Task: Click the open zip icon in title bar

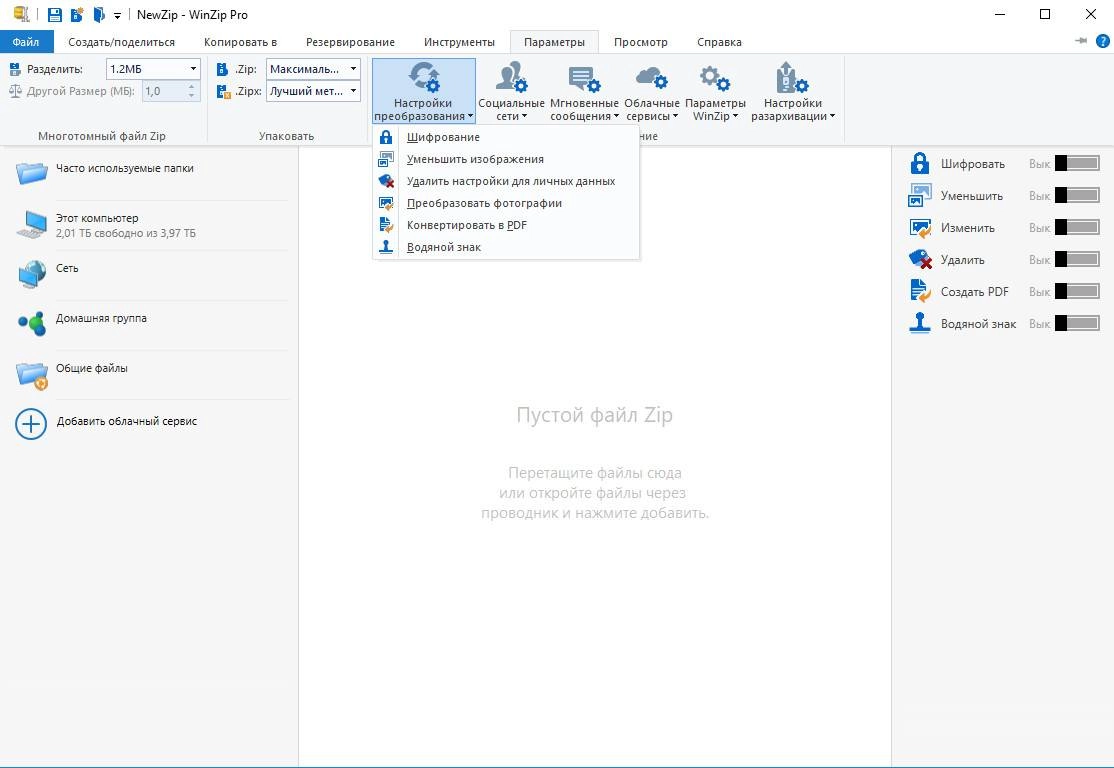Action: pyautogui.click(x=99, y=14)
